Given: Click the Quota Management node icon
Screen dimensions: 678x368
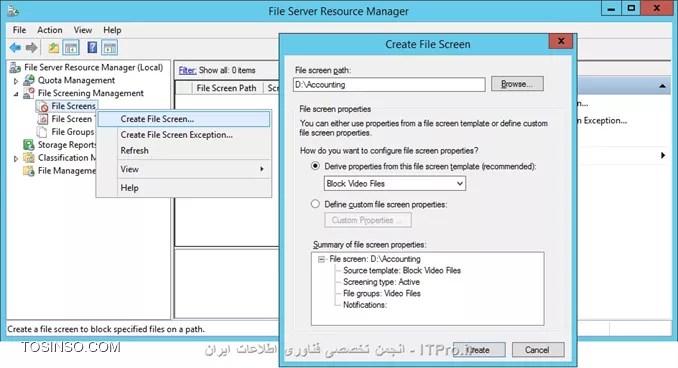Looking at the screenshot, I should (29, 80).
